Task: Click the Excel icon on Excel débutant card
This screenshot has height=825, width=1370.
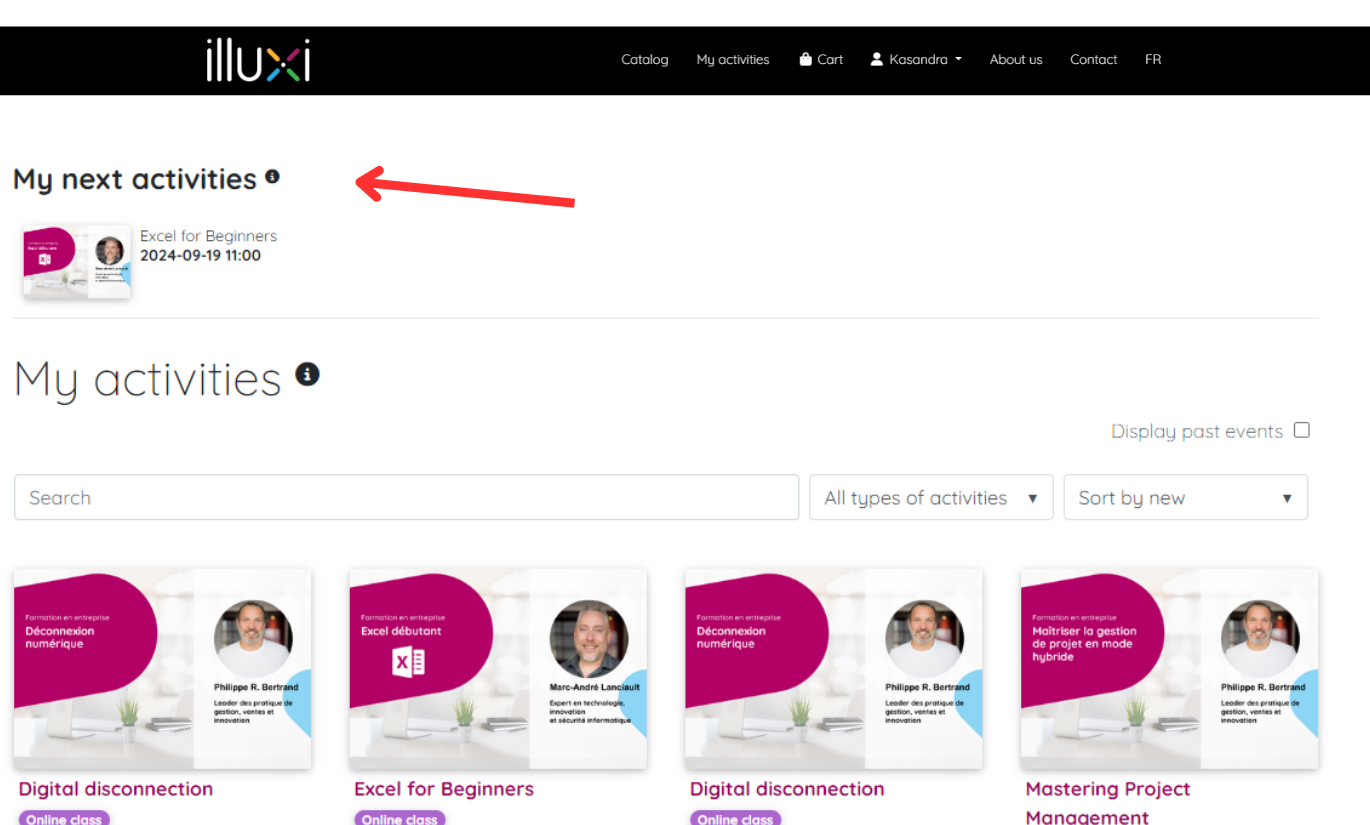Action: pos(408,661)
